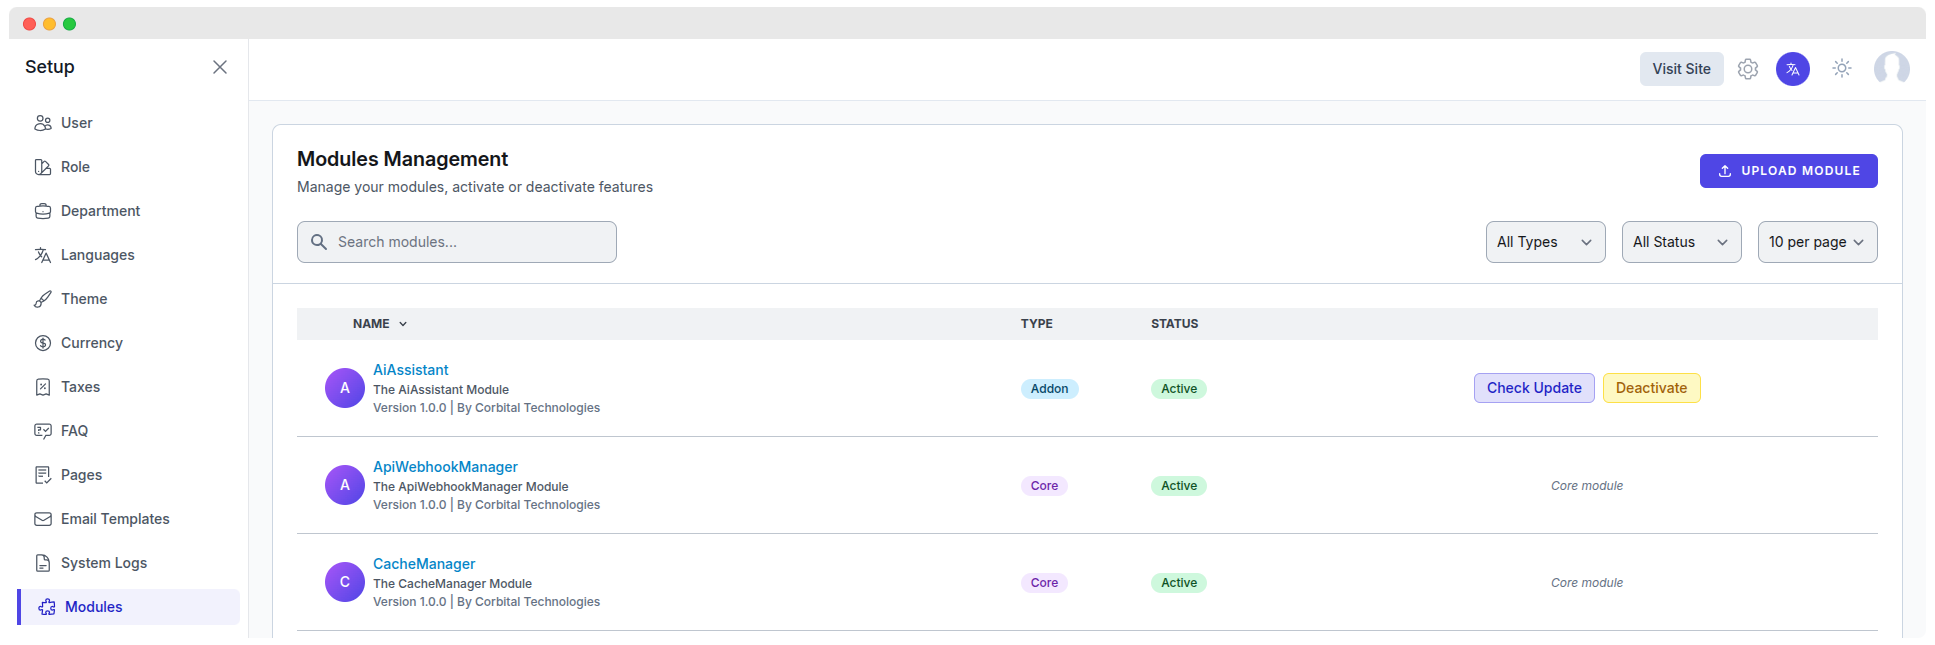Click the settings gear icon in header

point(1748,69)
